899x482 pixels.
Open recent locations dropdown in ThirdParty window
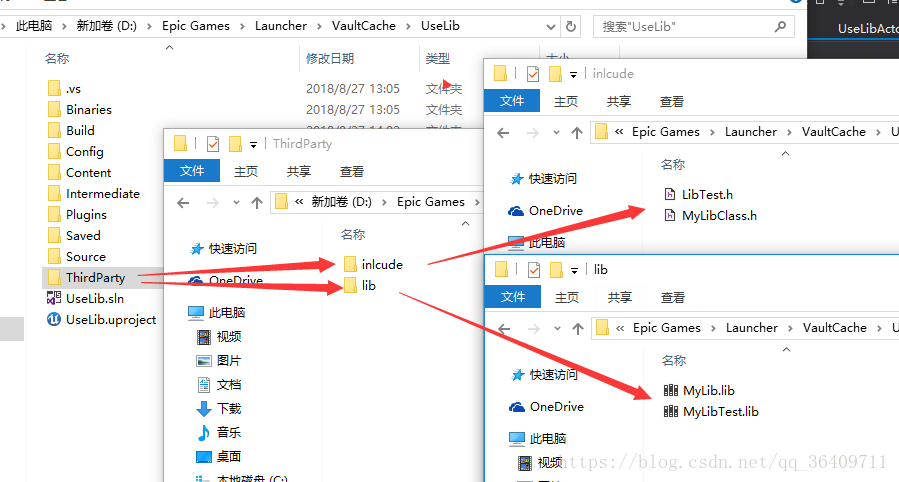236,202
